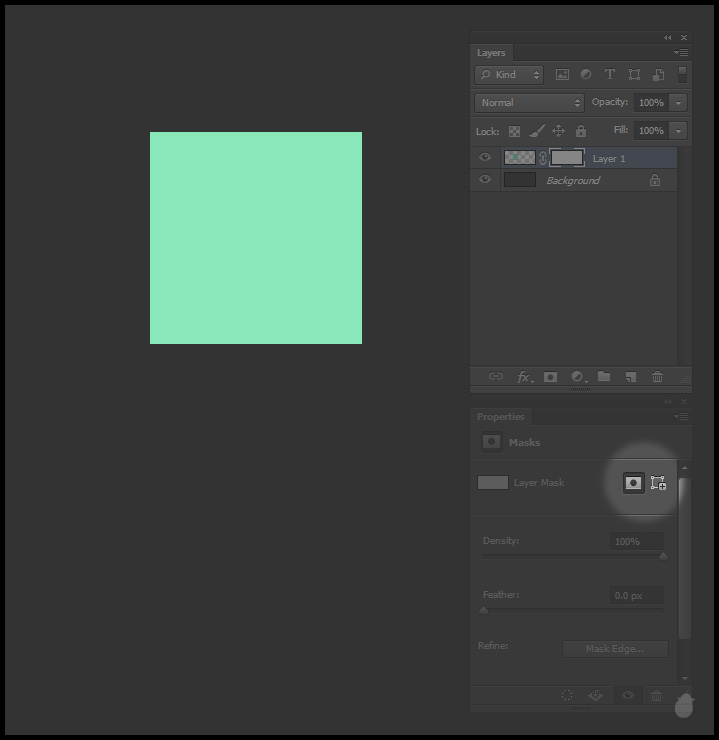
Task: Click the Mask Edge... button
Action: point(614,649)
